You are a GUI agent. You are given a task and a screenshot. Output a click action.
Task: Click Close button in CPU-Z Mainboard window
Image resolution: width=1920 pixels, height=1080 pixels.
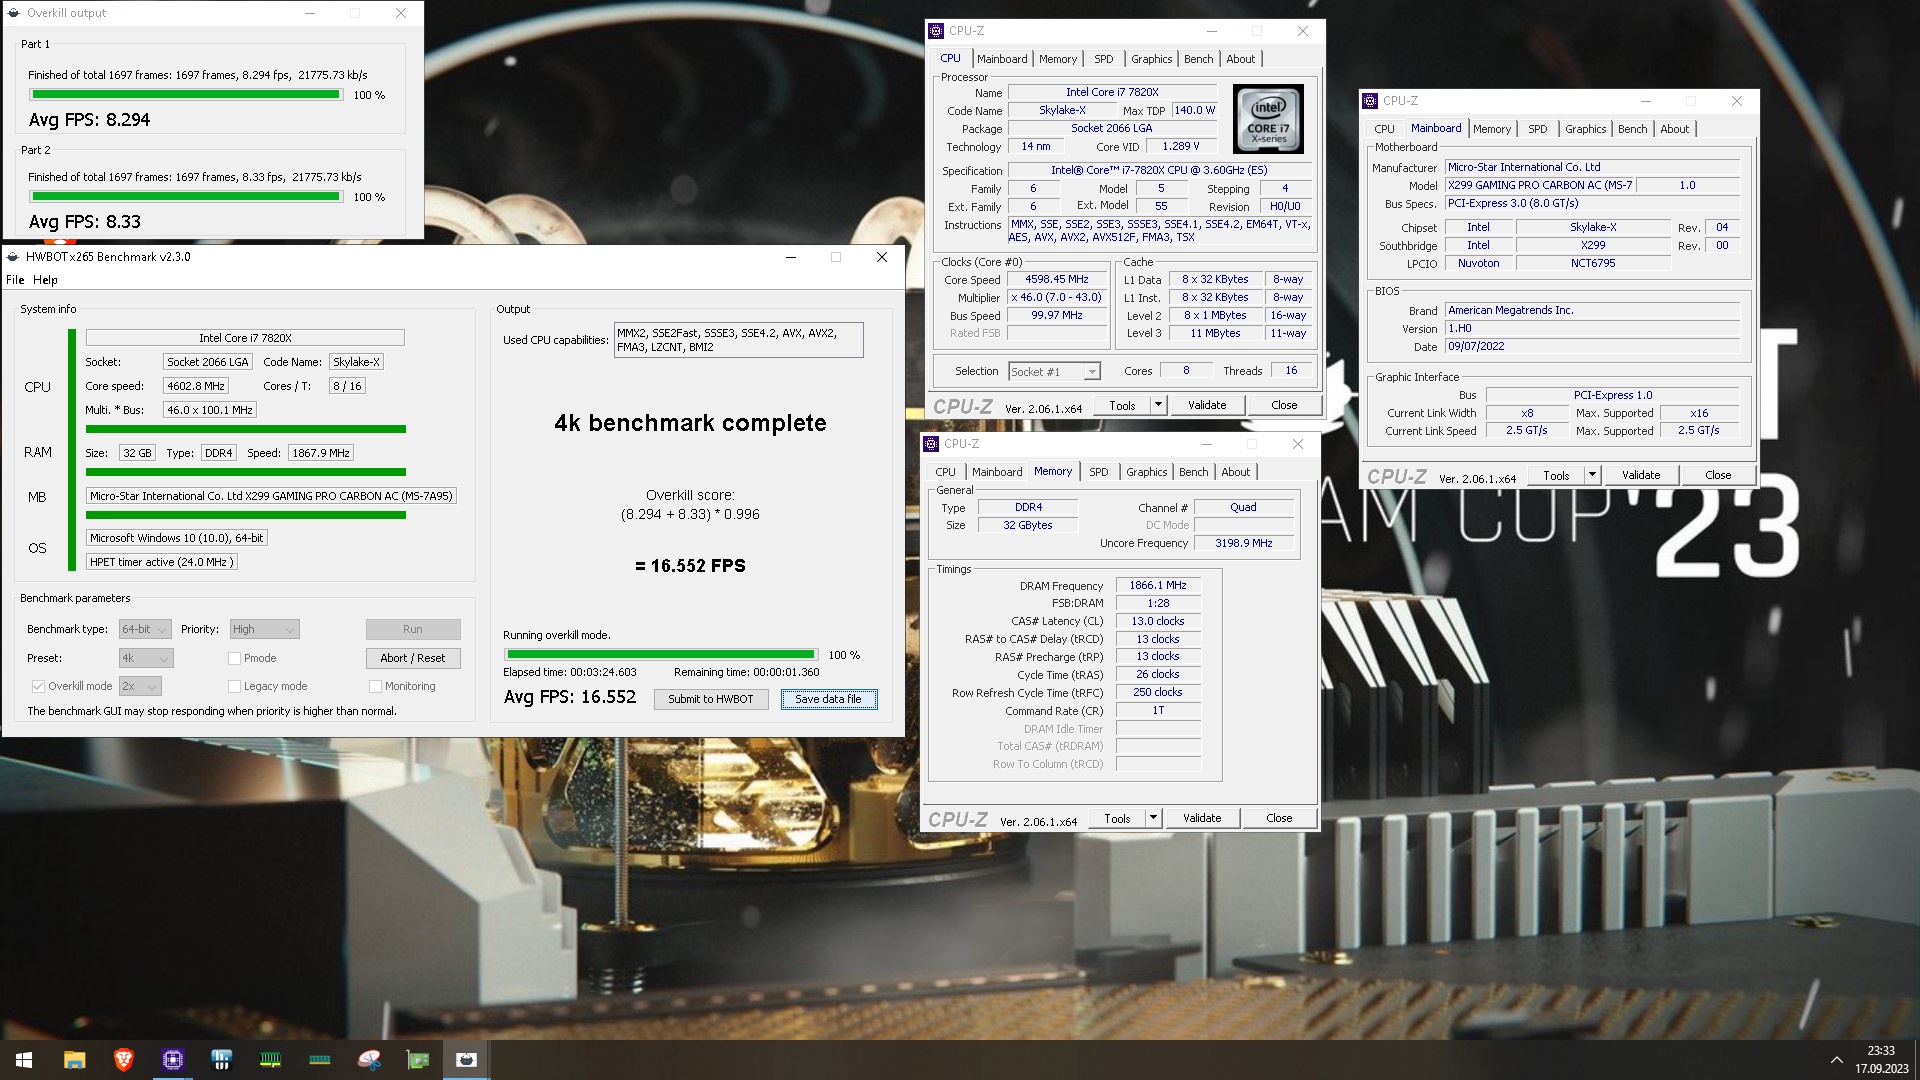1718,475
